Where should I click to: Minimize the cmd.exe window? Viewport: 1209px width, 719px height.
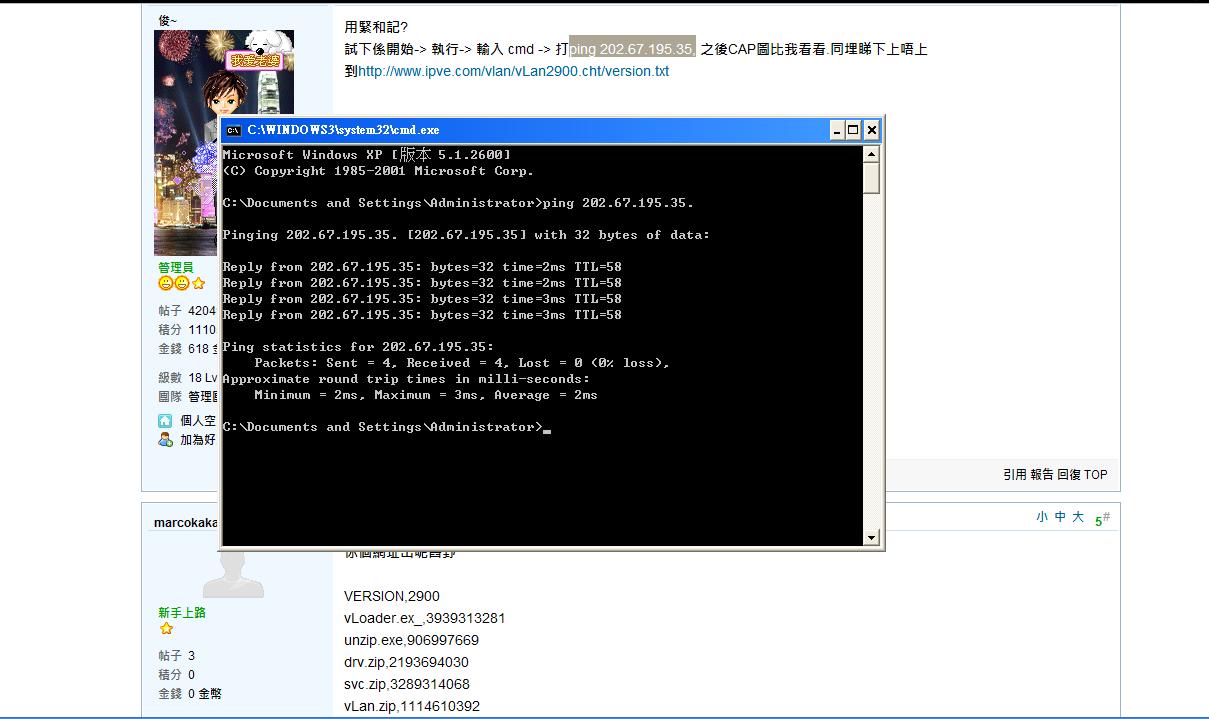(837, 130)
